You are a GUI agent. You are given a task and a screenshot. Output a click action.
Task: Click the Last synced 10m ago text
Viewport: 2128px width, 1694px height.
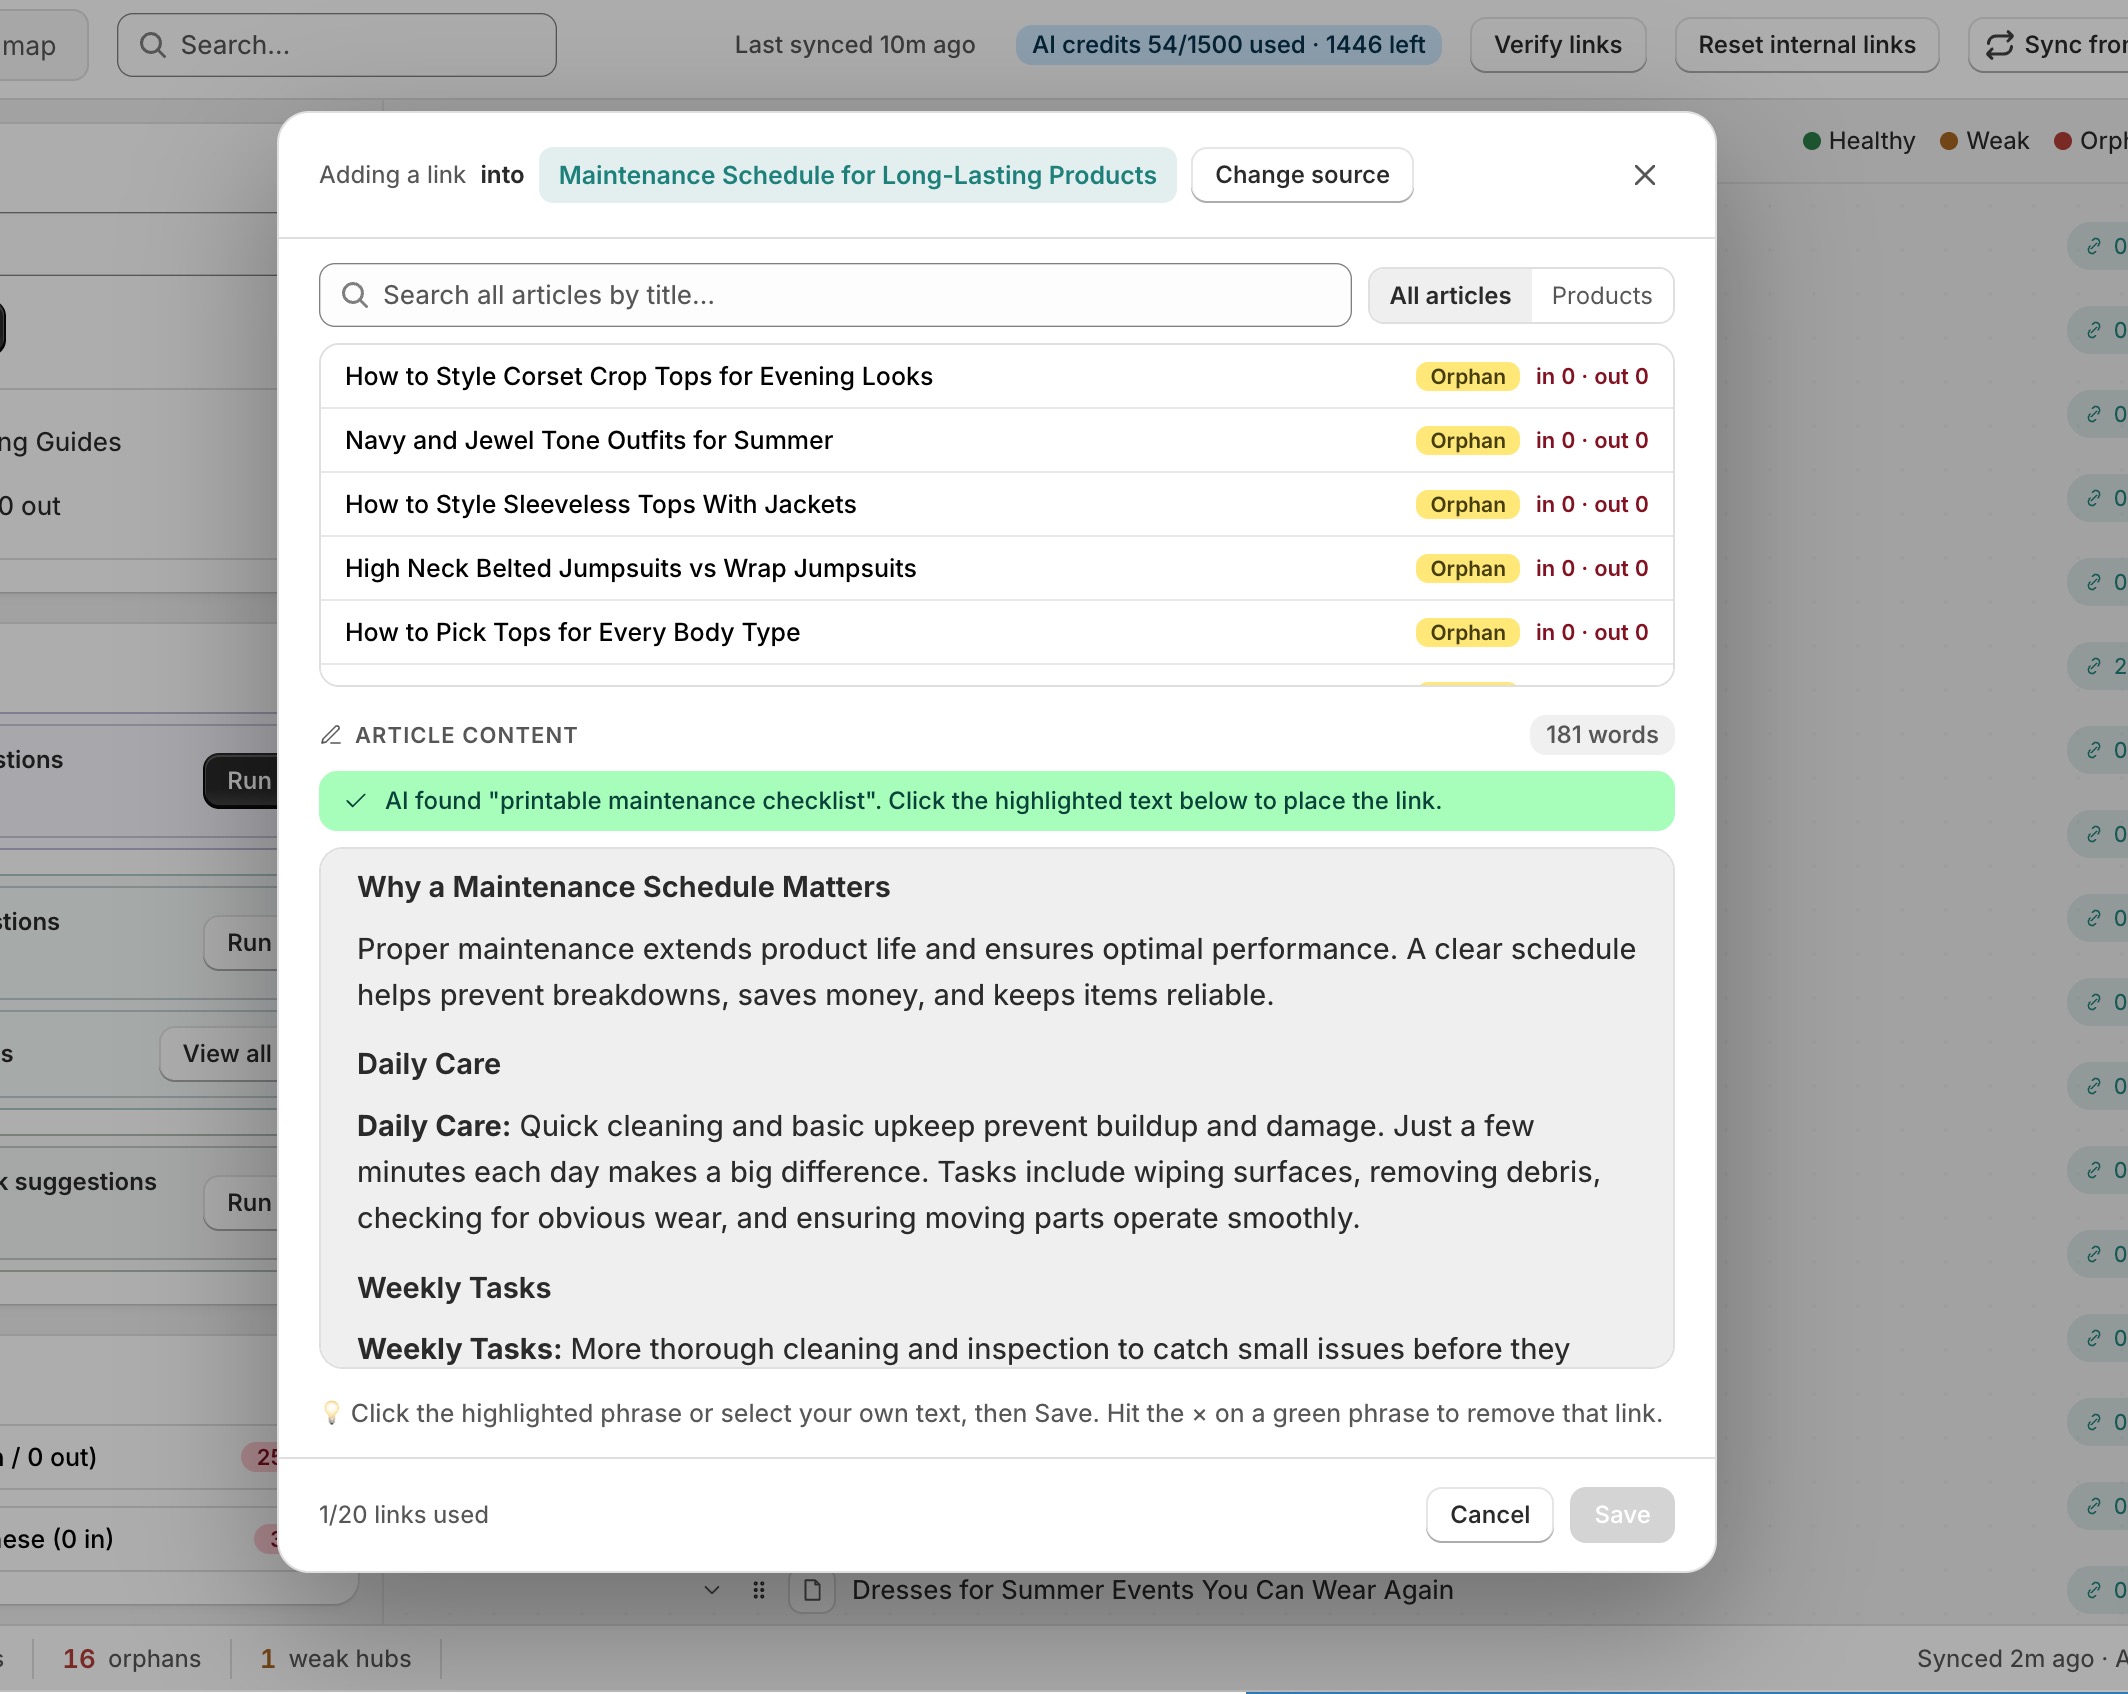point(854,45)
